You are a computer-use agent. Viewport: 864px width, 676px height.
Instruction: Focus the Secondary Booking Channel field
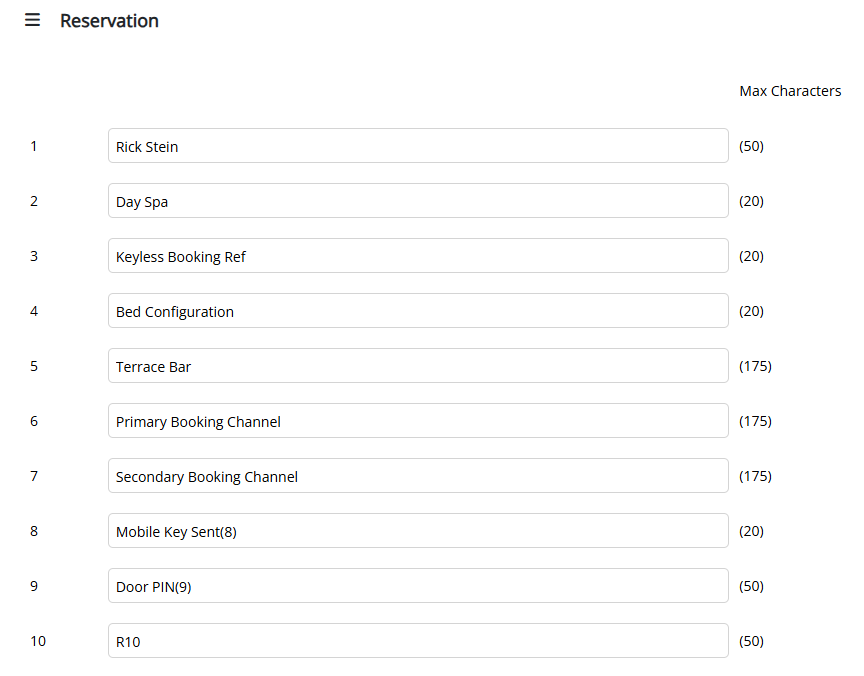tap(418, 476)
